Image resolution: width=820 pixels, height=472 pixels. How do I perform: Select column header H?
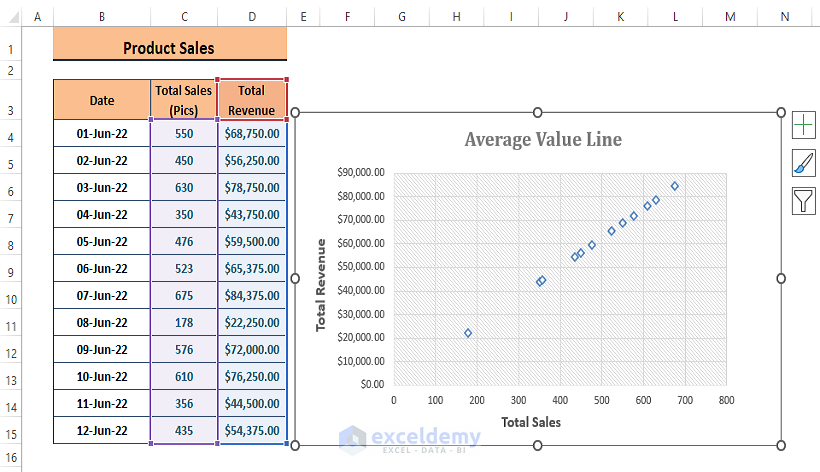(456, 17)
